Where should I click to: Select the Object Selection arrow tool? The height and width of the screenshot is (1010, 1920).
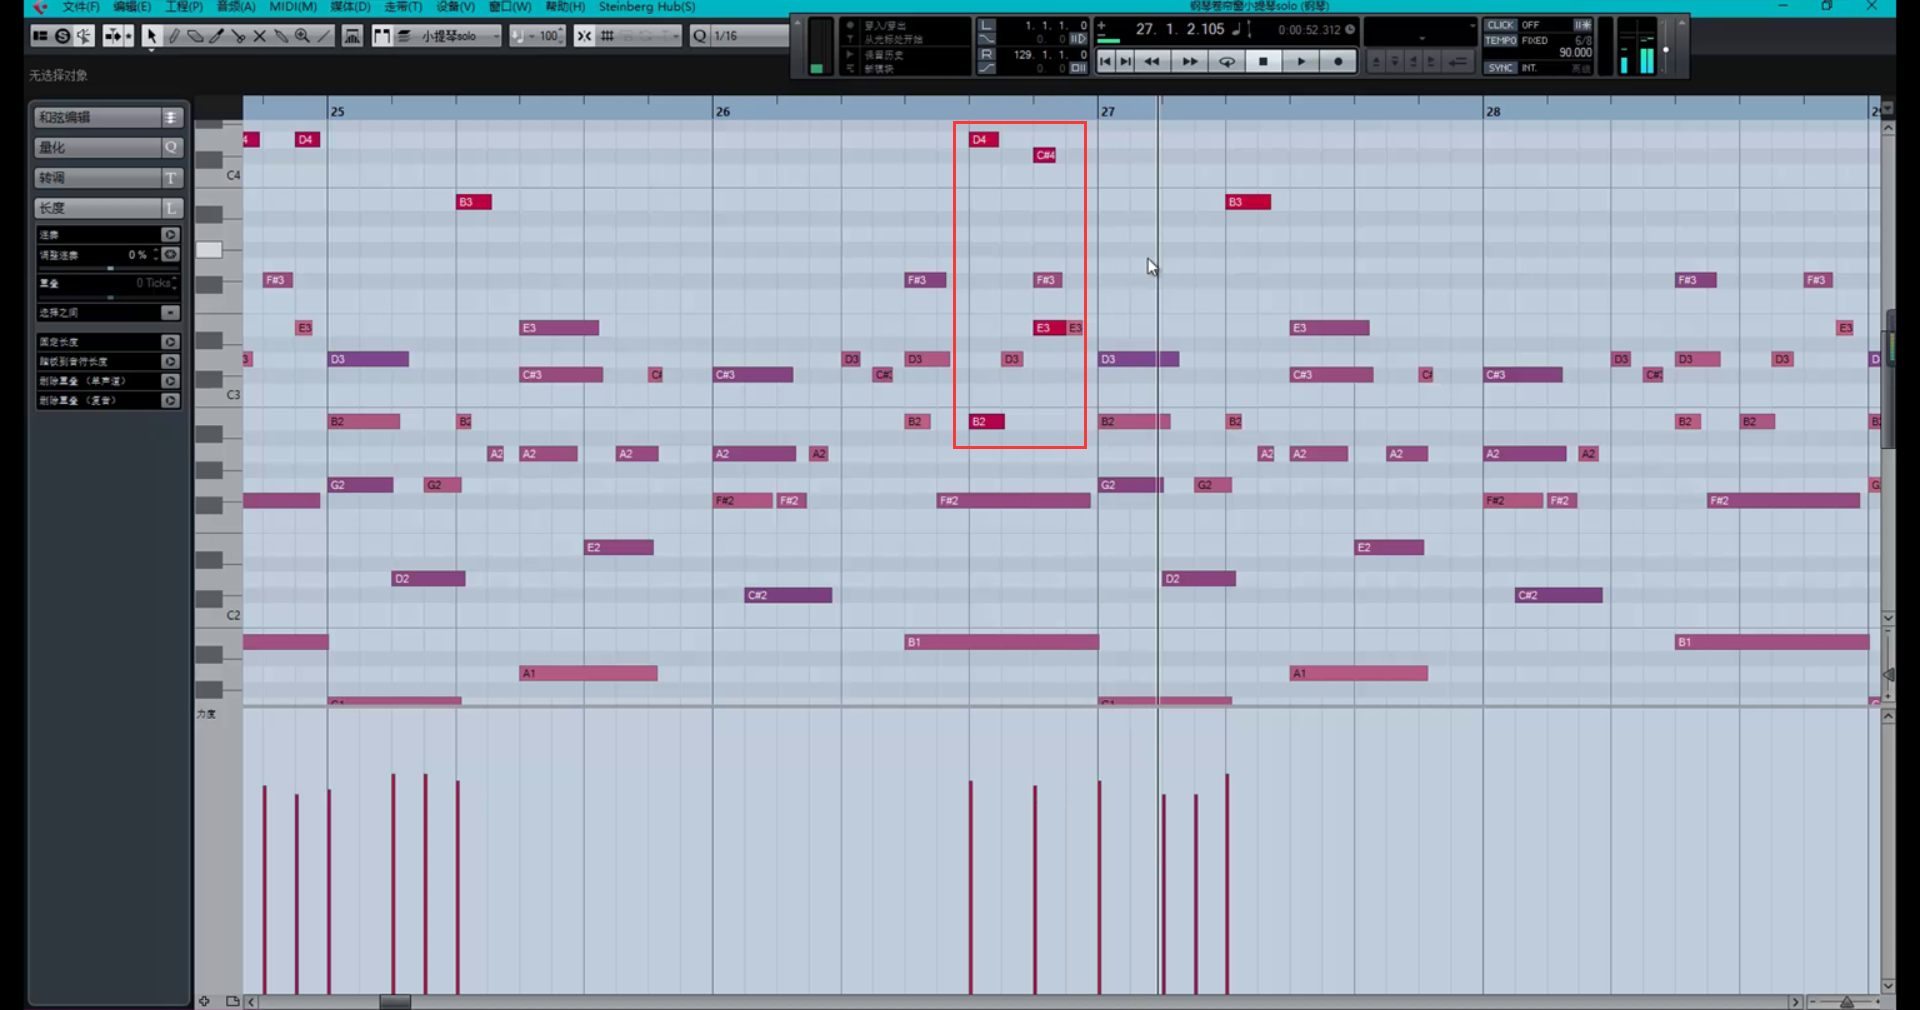[x=151, y=36]
